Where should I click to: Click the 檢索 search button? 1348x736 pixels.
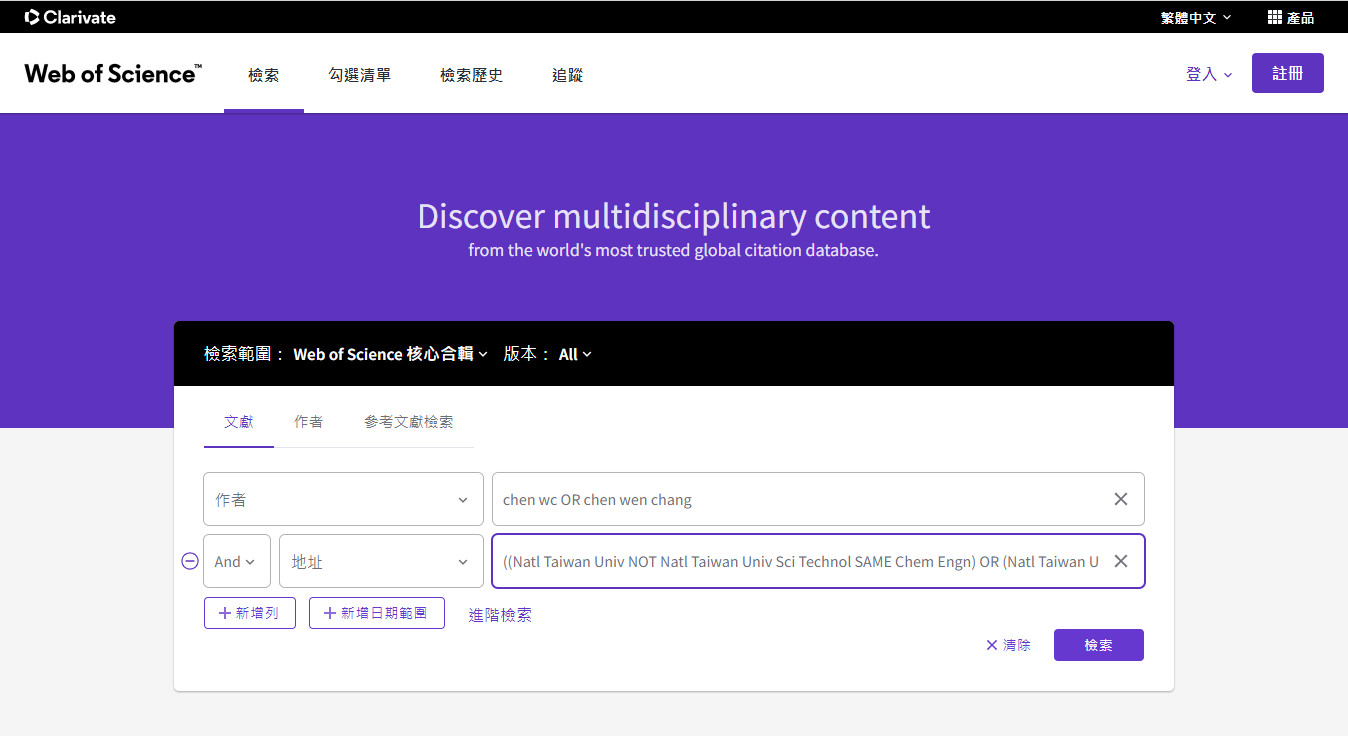click(x=1099, y=645)
